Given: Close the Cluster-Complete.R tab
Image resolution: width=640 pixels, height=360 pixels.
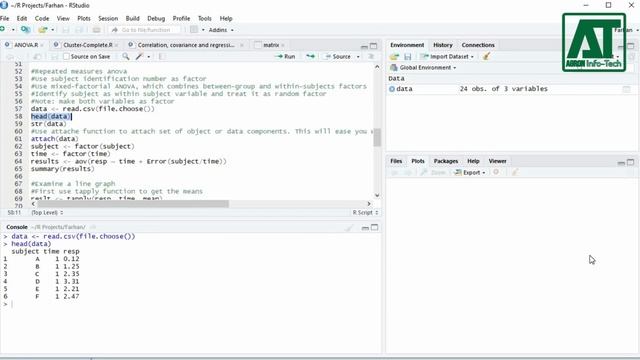Looking at the screenshot, I should click(117, 45).
